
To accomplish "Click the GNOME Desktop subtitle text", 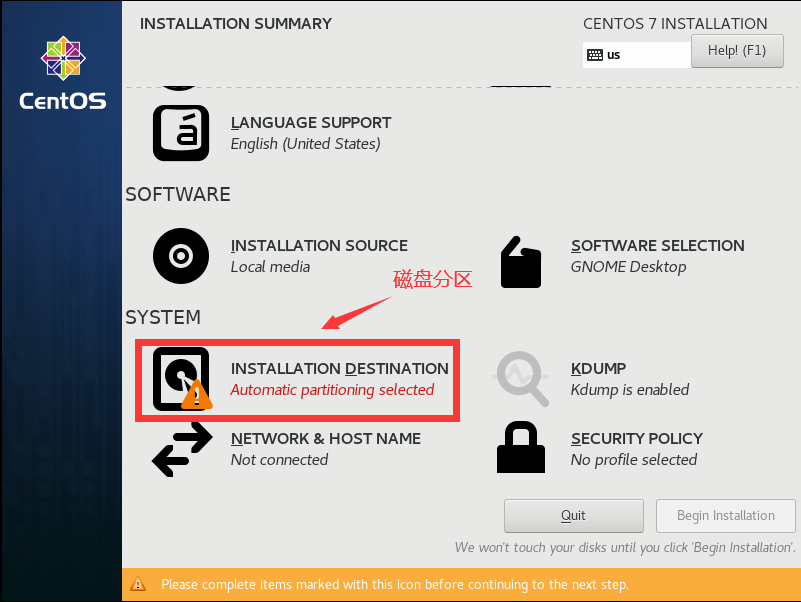I will [629, 267].
